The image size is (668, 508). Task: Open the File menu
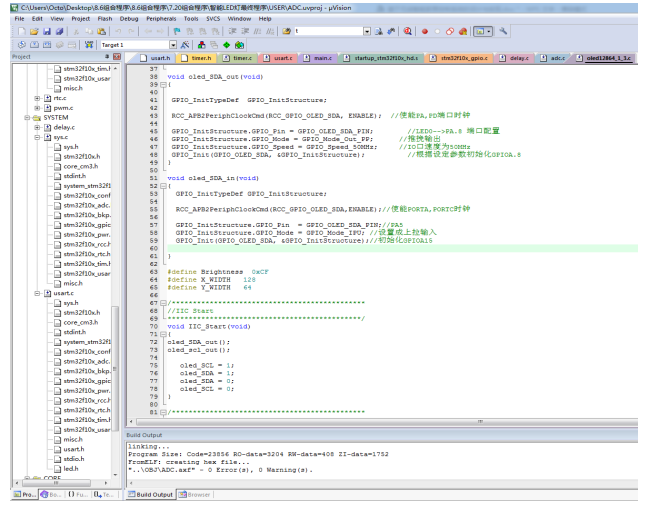click(19, 19)
